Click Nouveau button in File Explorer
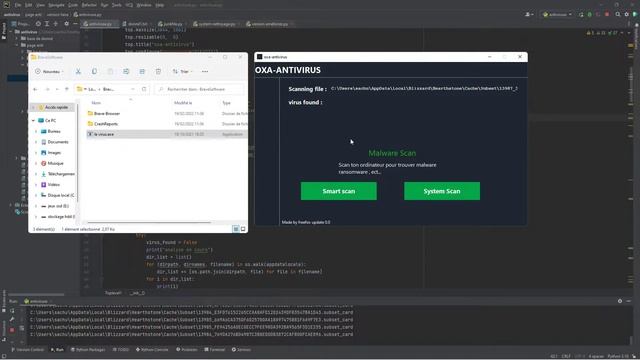Screen dimensions: 640x360 coord(50,71)
